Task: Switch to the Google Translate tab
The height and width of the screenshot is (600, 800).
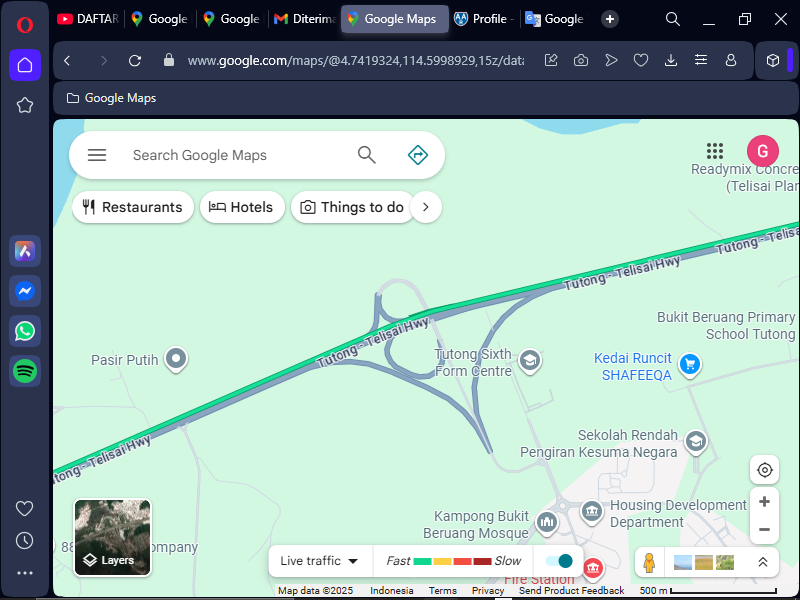Action: click(x=554, y=19)
